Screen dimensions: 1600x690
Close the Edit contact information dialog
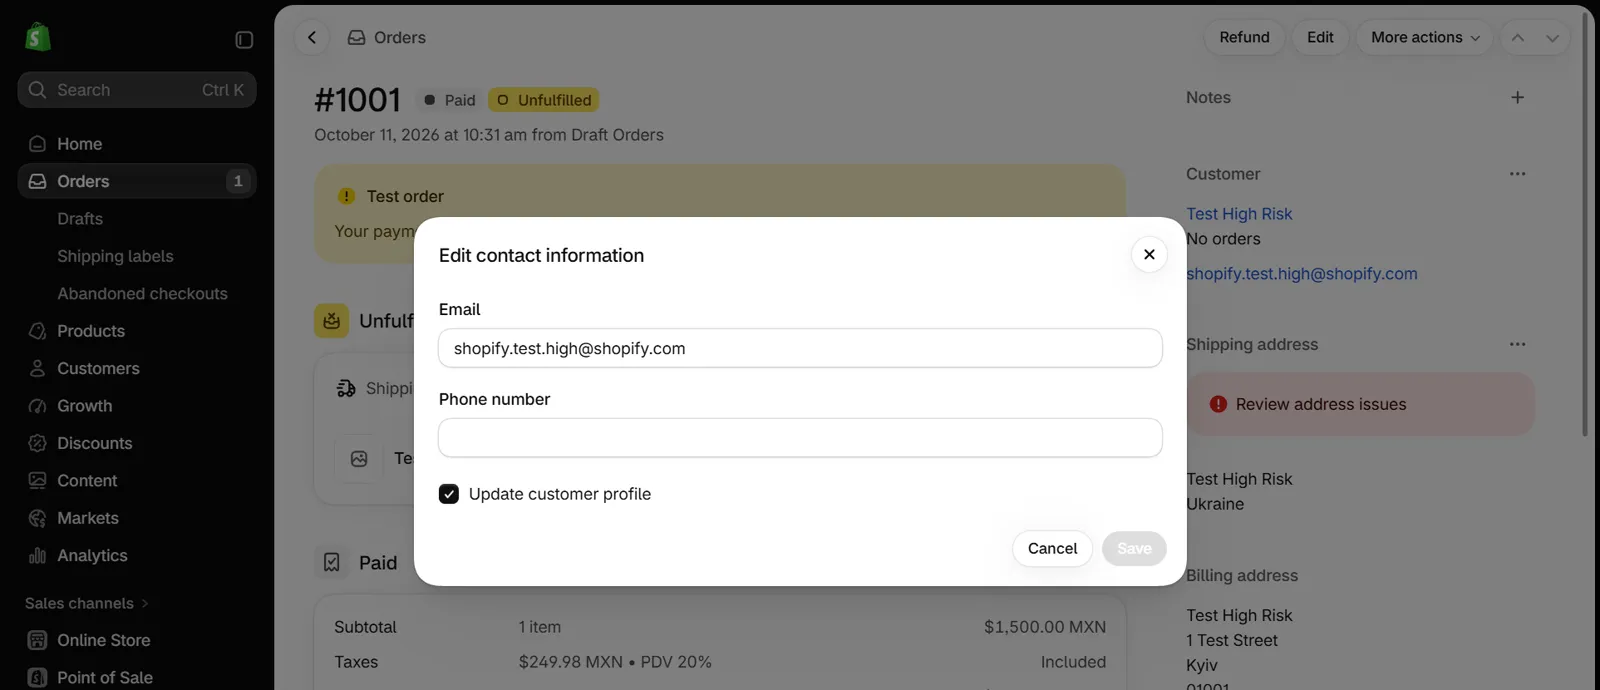pyautogui.click(x=1149, y=254)
